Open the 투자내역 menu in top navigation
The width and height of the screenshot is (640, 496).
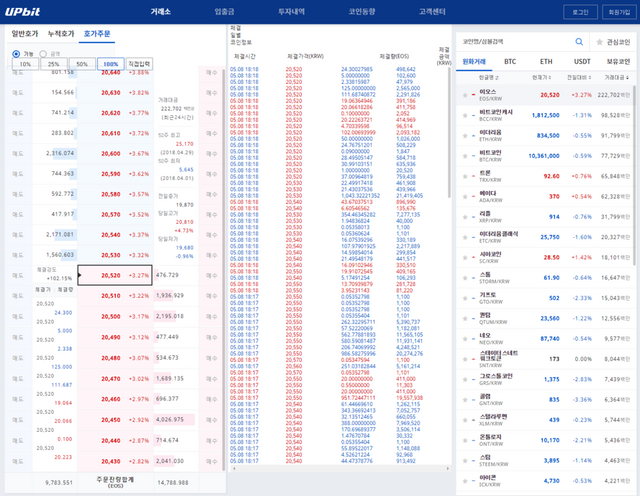point(291,12)
